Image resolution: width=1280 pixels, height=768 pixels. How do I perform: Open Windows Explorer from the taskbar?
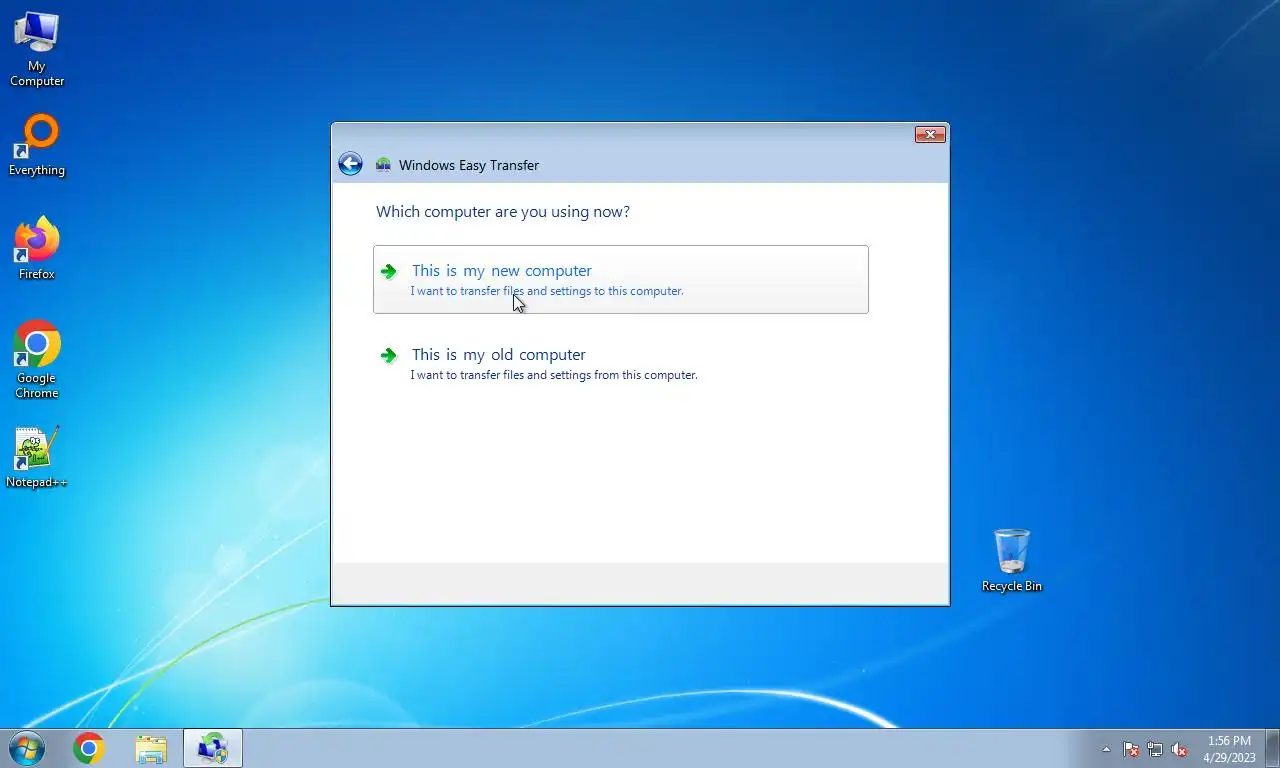click(x=151, y=748)
